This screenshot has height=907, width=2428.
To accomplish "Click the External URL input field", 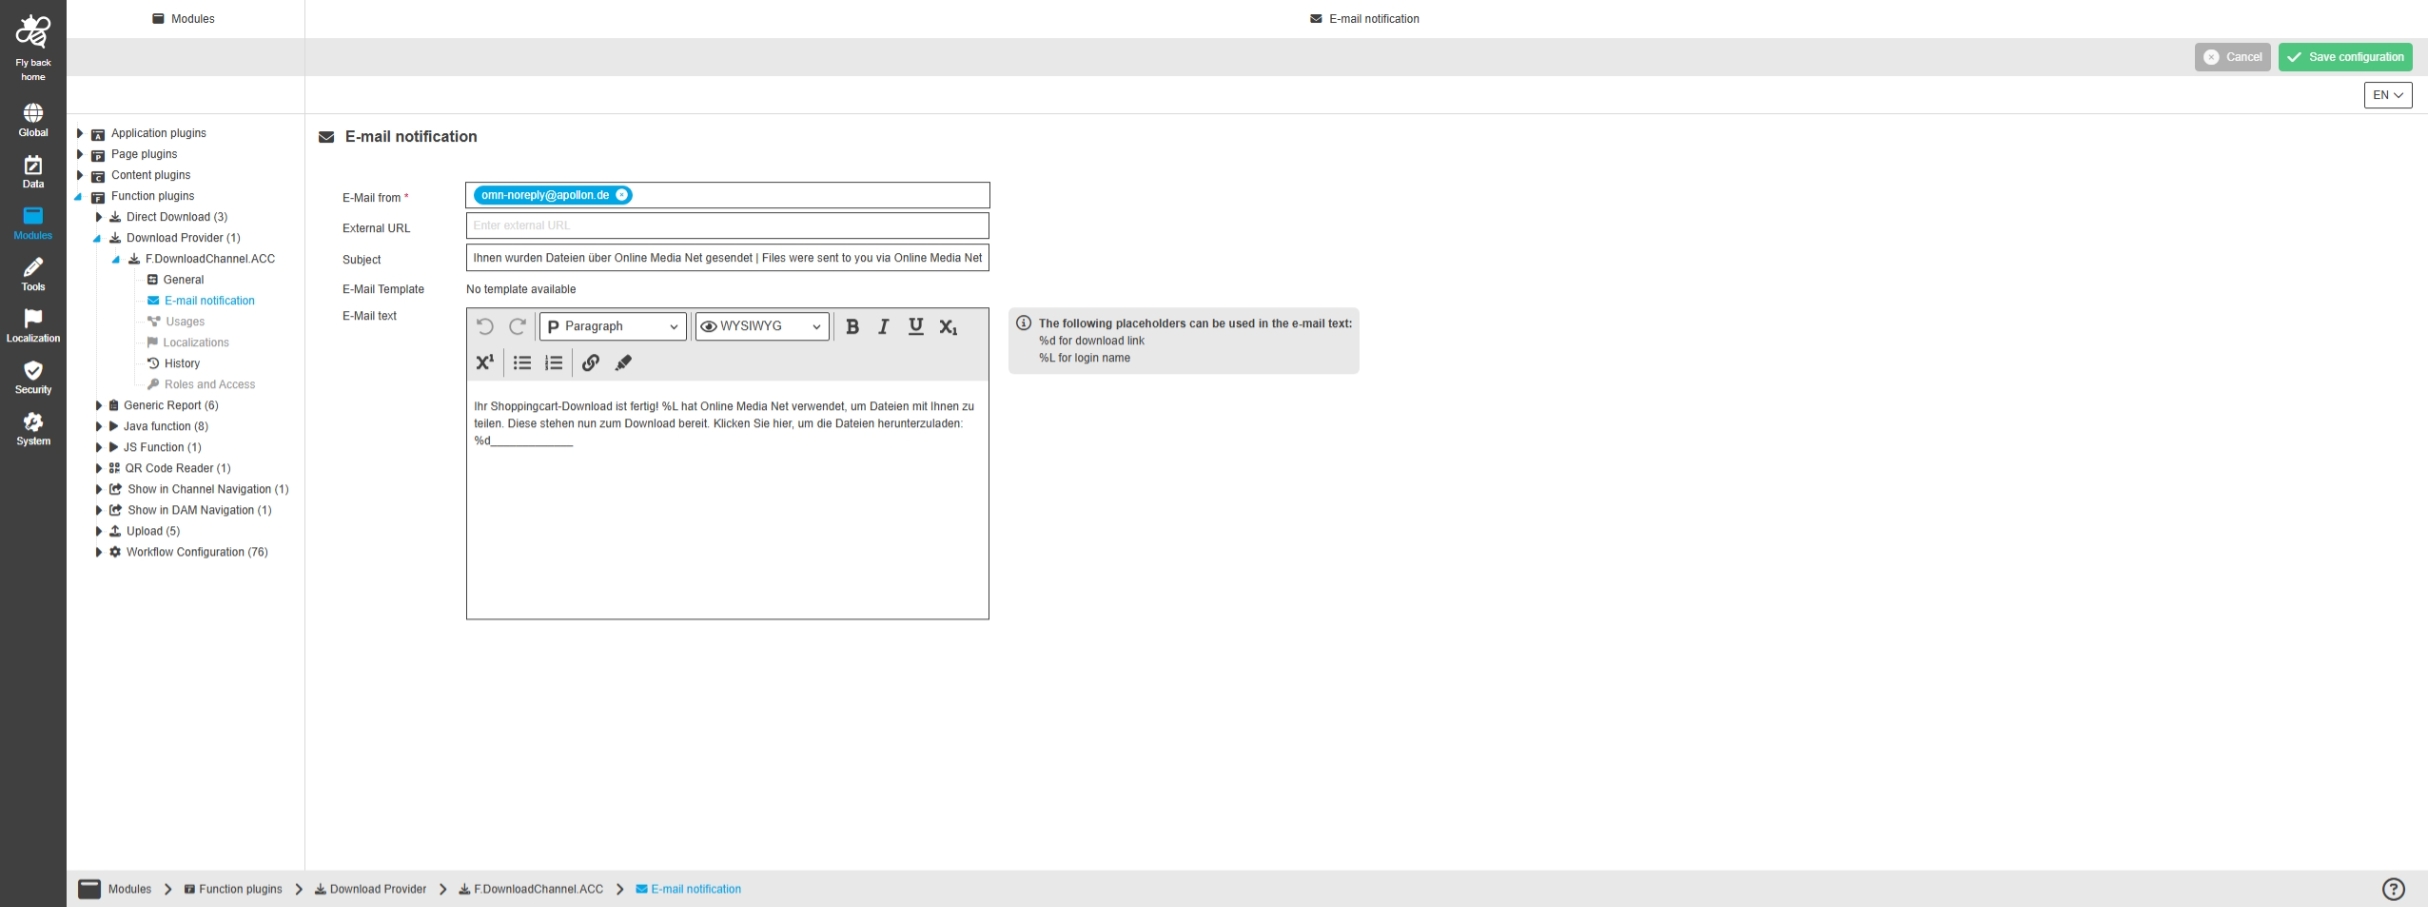I will [x=727, y=226].
